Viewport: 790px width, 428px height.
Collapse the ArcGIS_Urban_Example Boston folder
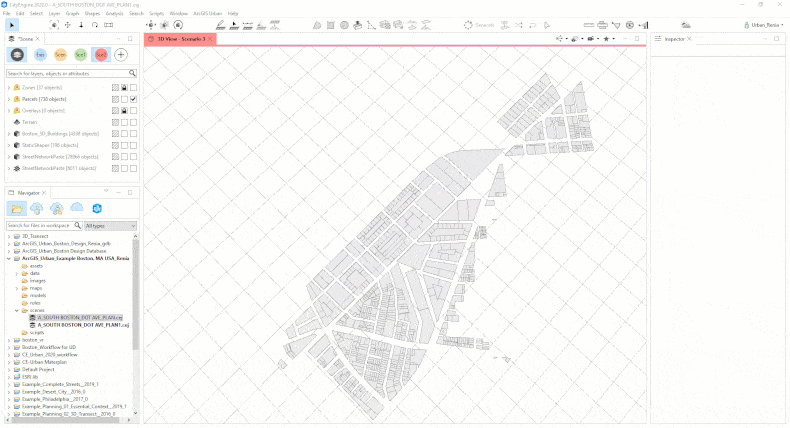pyautogui.click(x=9, y=259)
